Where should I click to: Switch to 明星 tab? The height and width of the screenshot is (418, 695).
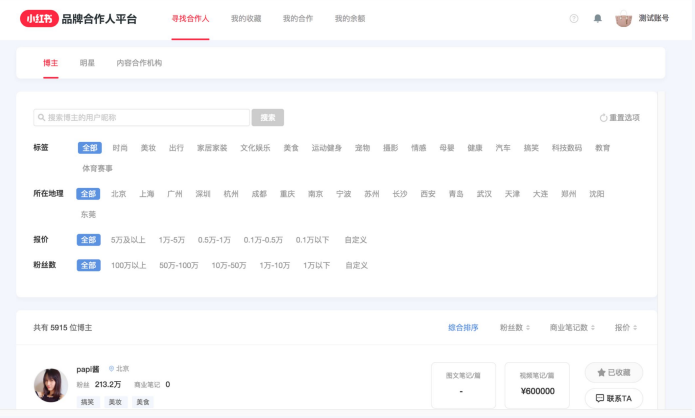(x=87, y=63)
